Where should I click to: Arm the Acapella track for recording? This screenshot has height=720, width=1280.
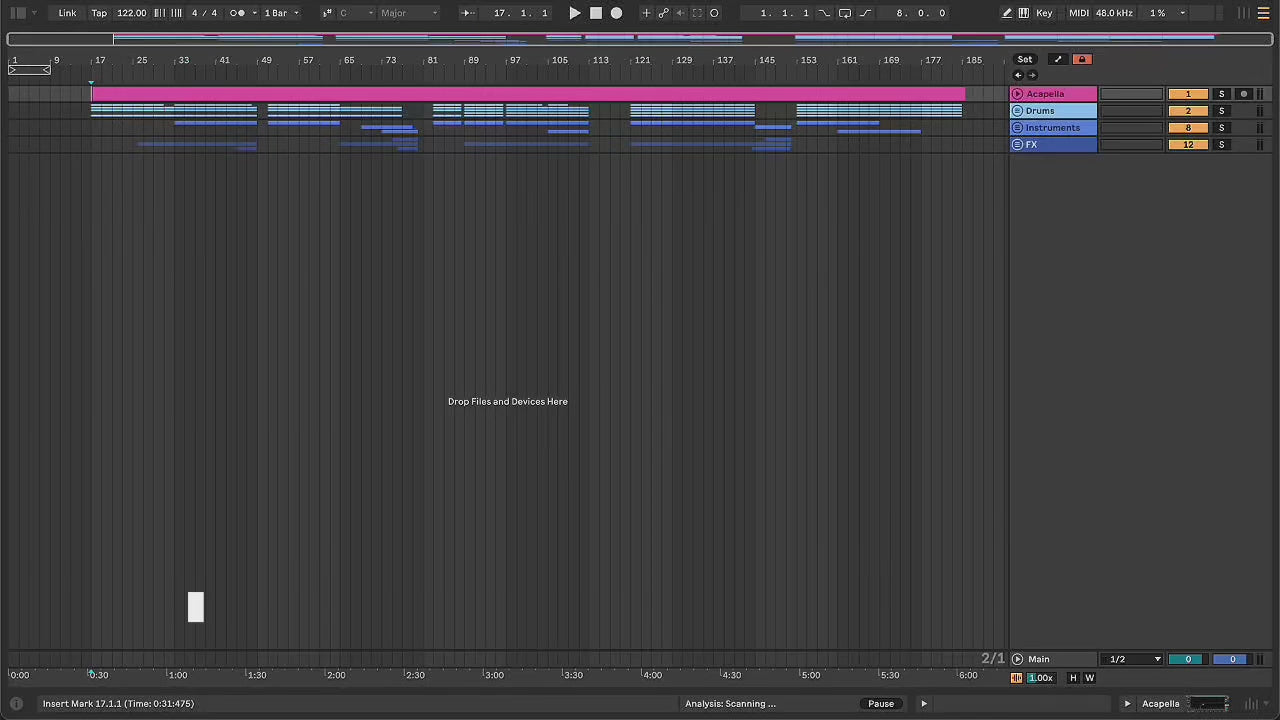click(1243, 94)
